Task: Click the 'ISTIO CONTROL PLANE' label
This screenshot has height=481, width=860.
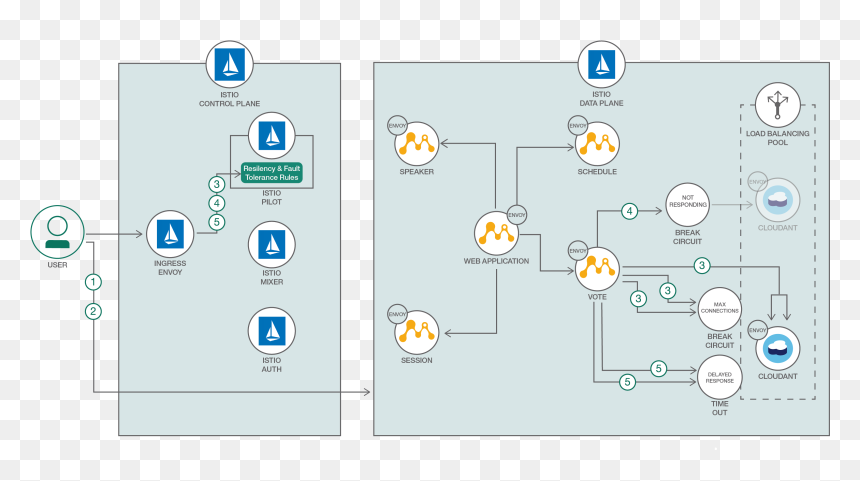Action: pos(229,99)
